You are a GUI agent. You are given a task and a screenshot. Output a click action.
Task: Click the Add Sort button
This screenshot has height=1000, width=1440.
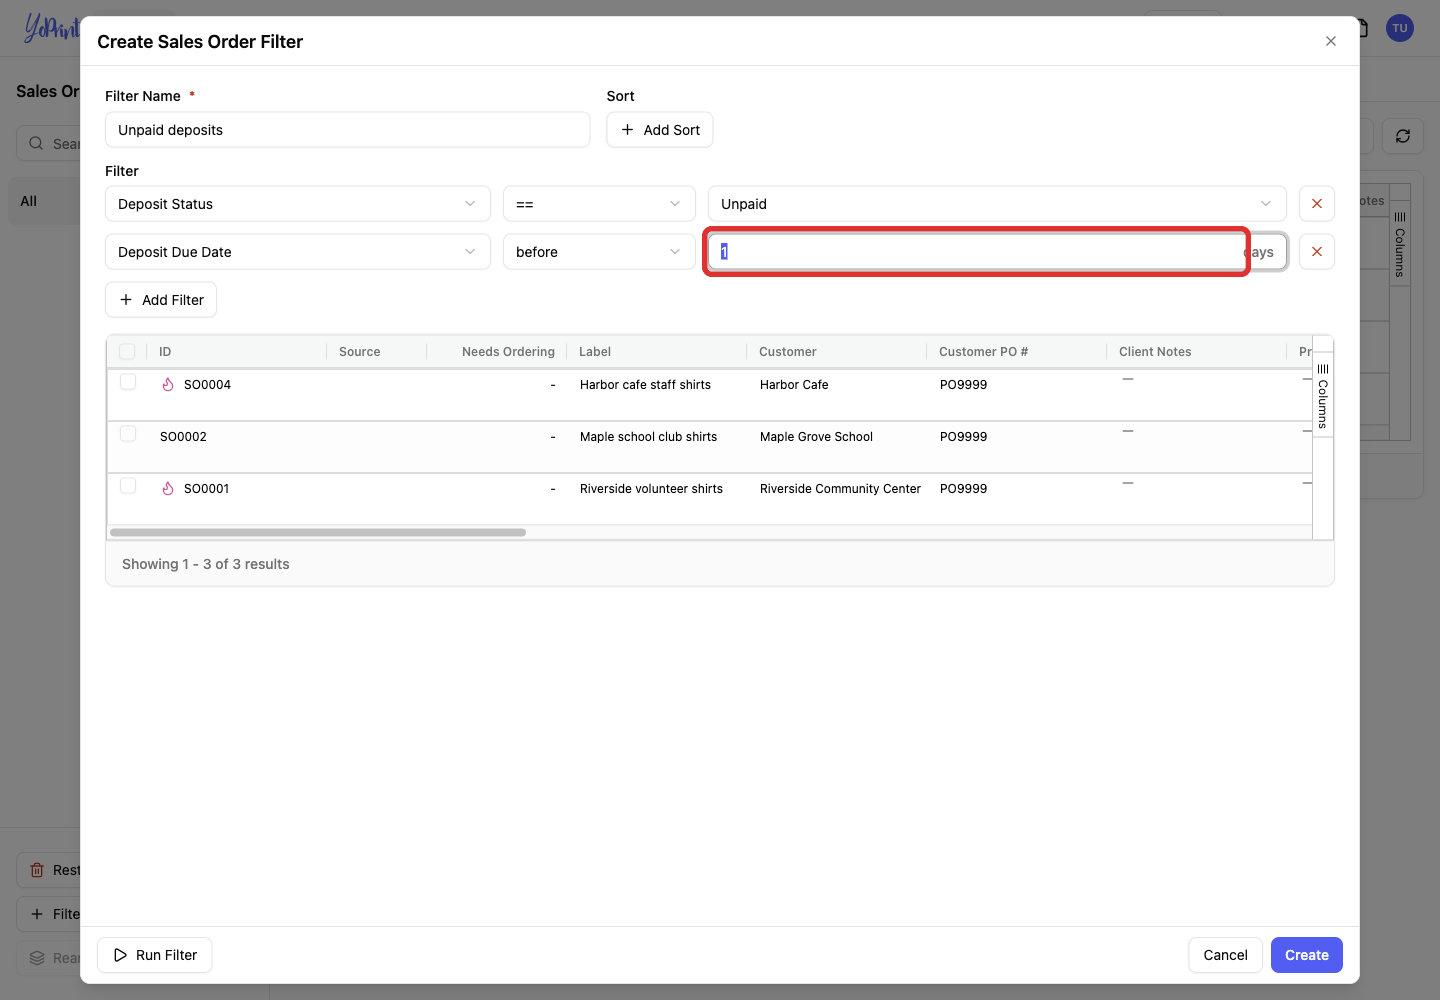pyautogui.click(x=660, y=130)
